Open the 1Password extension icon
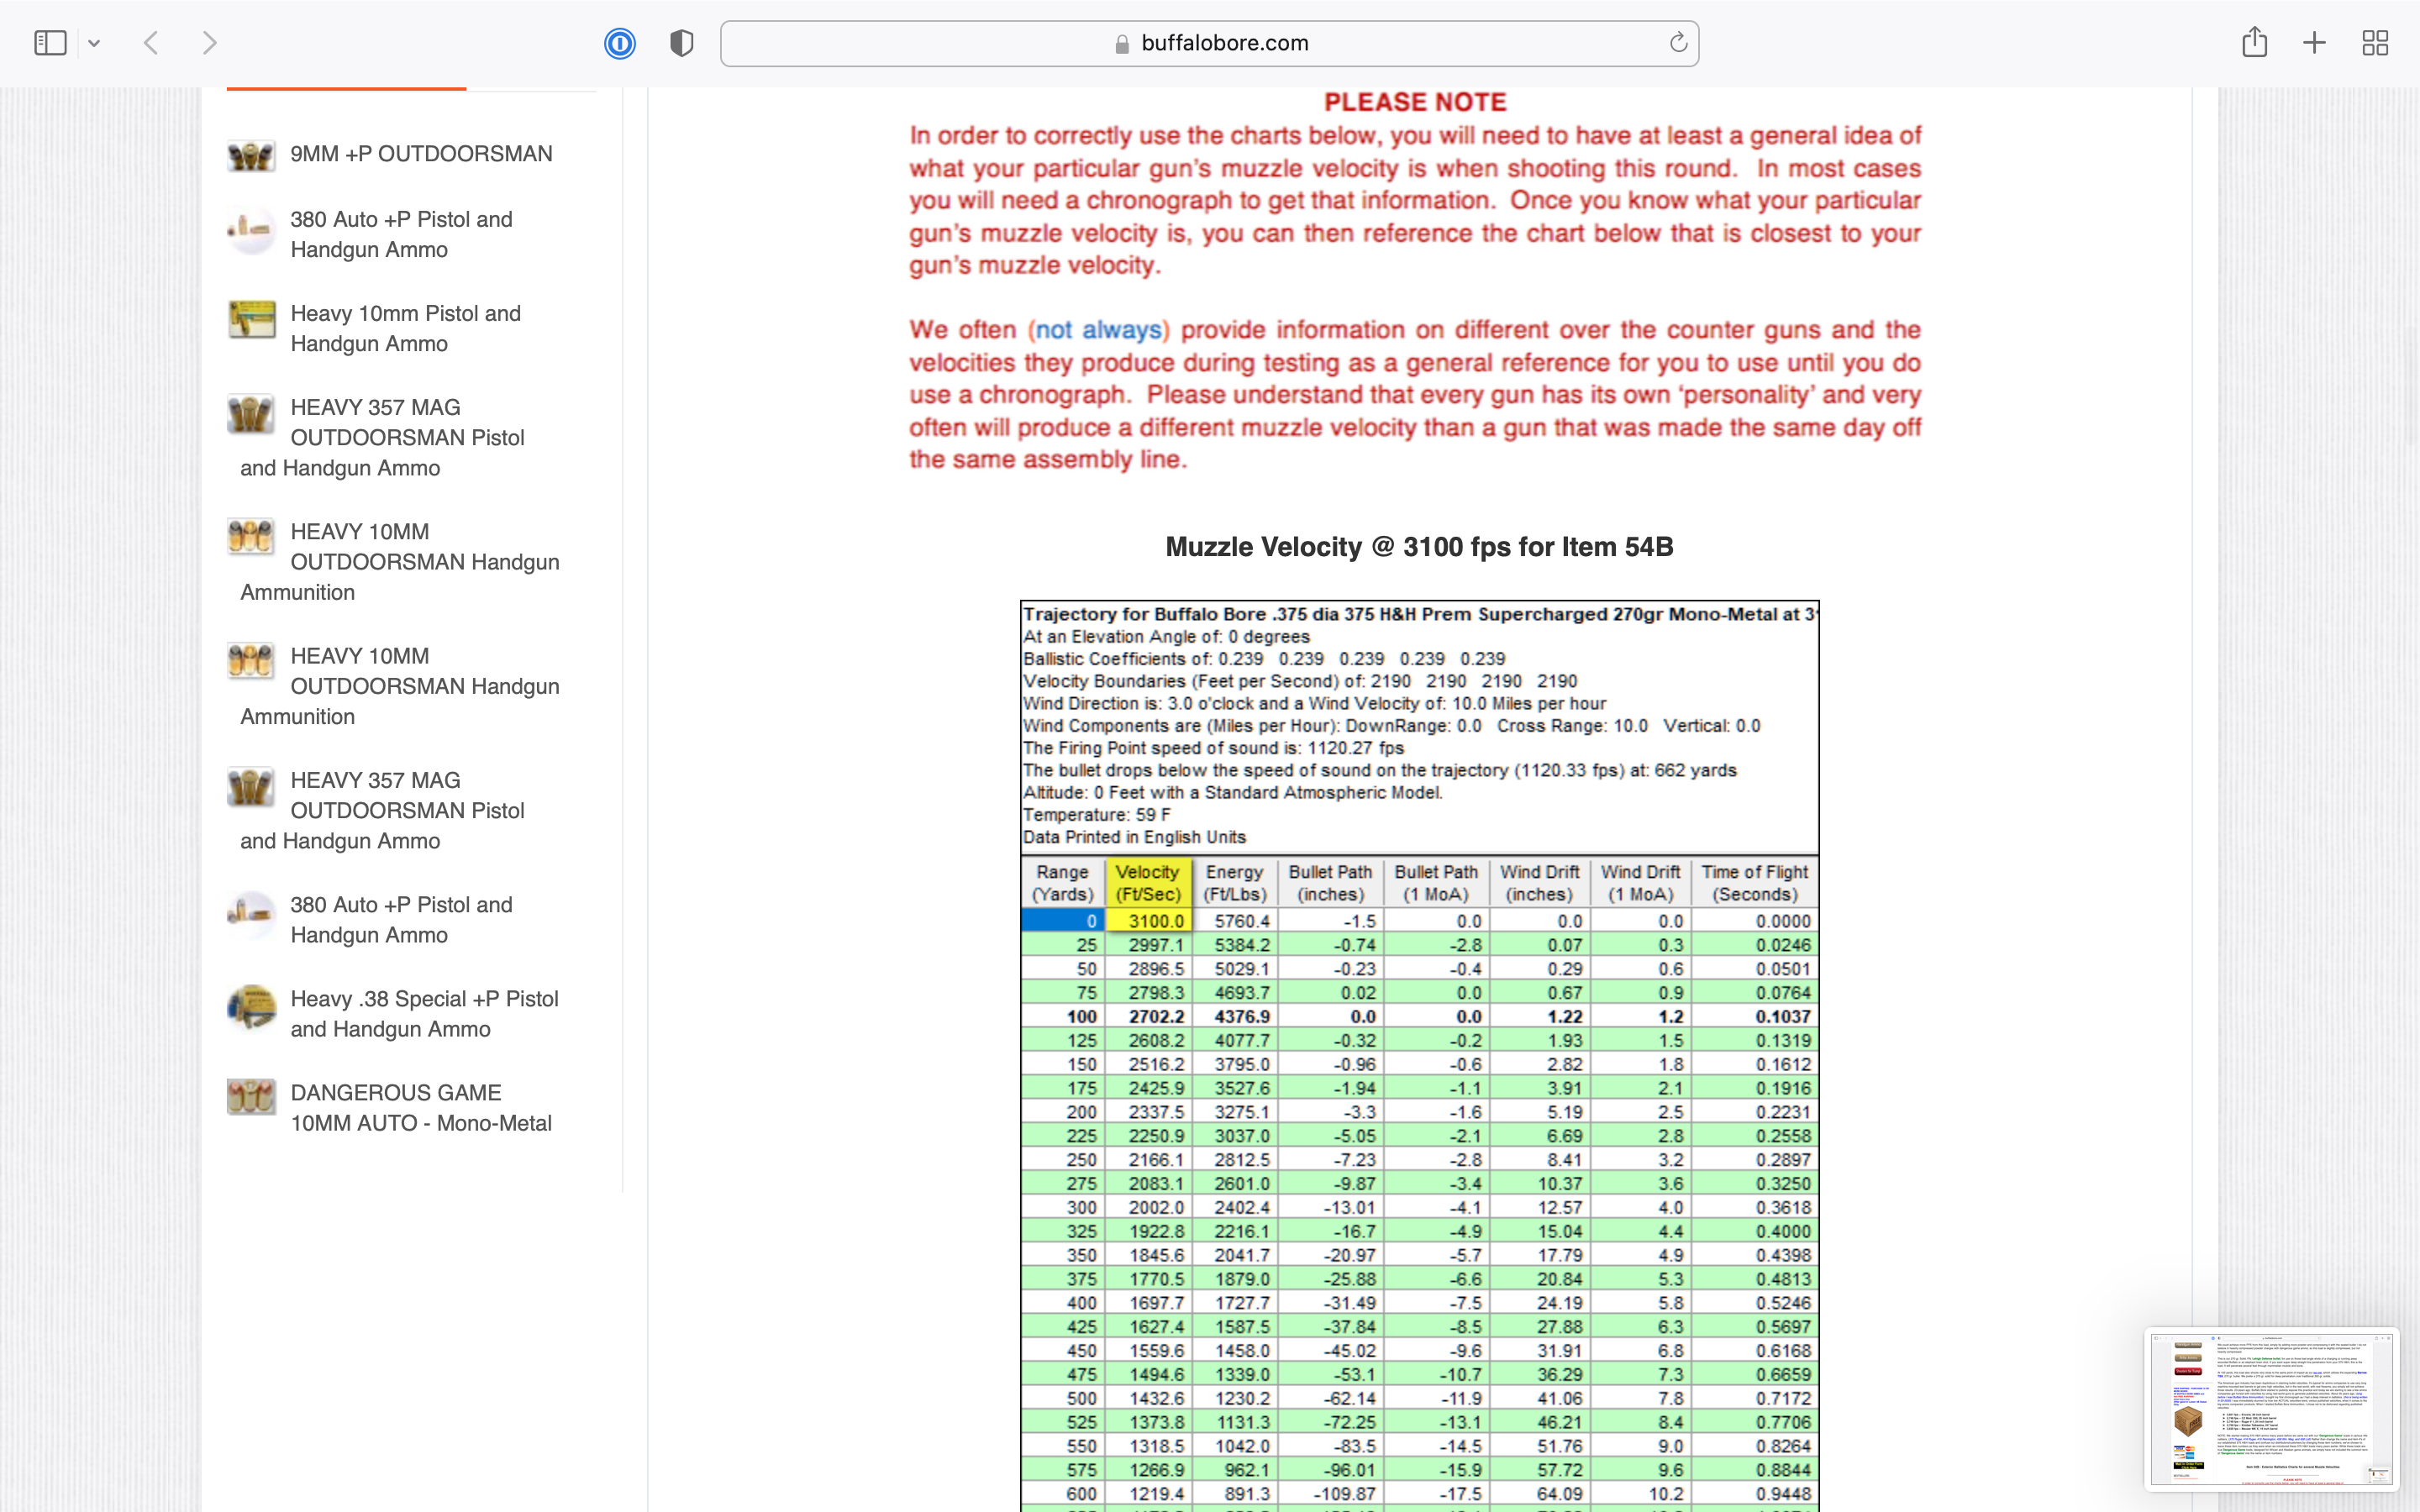 click(620, 43)
